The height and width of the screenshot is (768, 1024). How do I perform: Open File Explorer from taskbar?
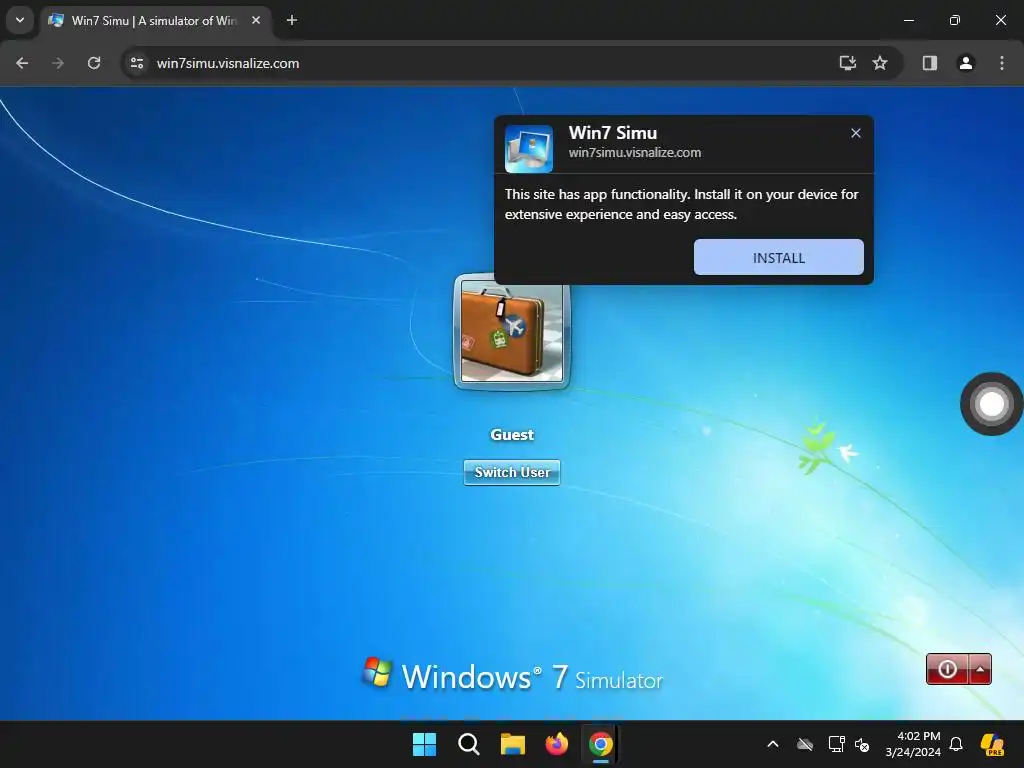513,744
